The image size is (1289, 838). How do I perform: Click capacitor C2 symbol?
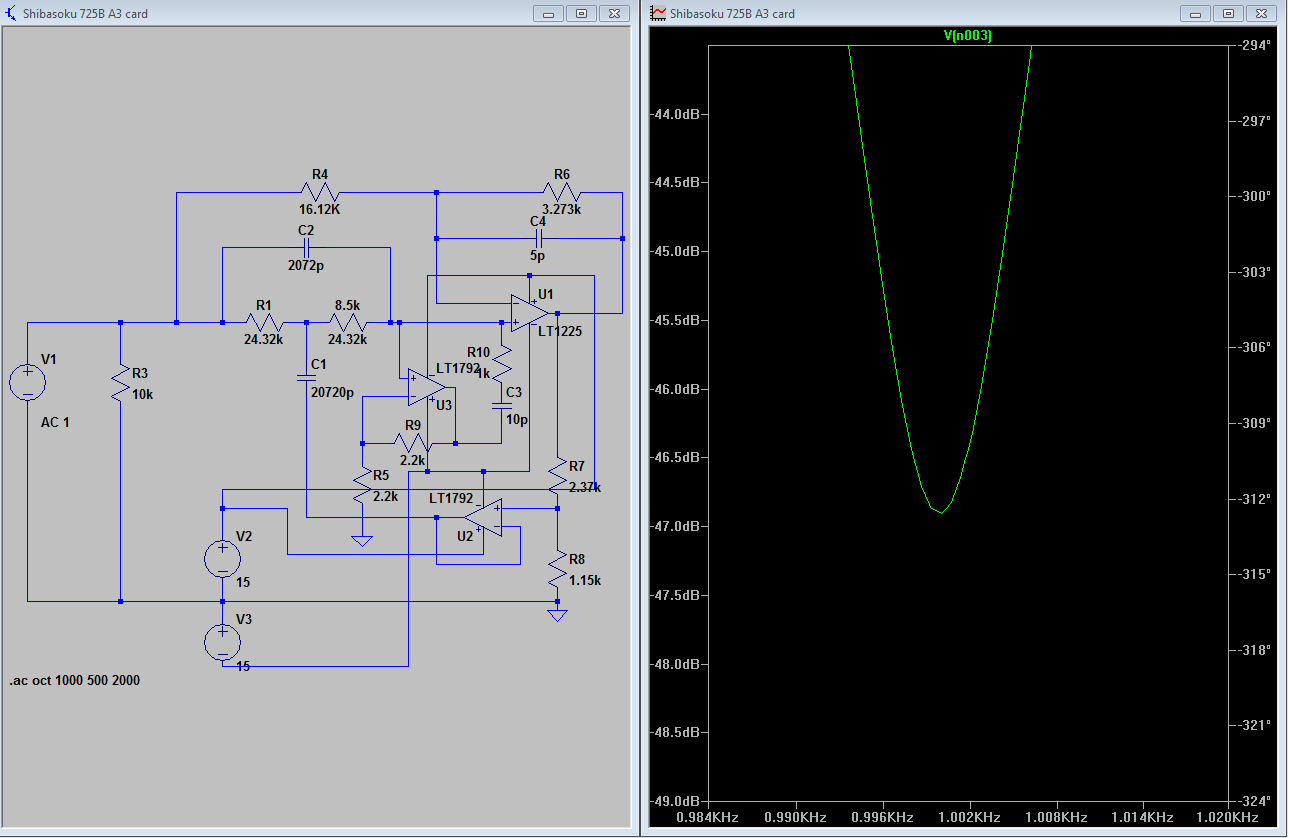[x=306, y=246]
